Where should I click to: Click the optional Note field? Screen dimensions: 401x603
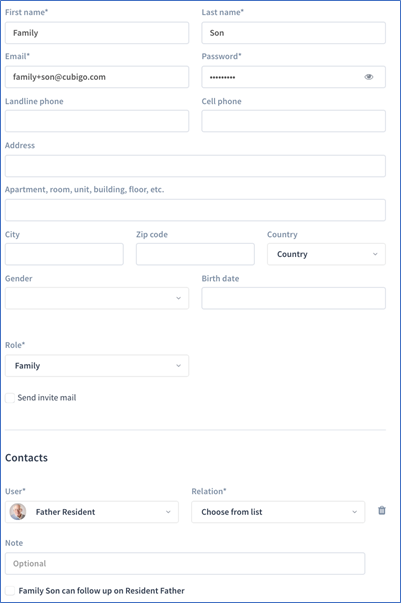point(185,564)
